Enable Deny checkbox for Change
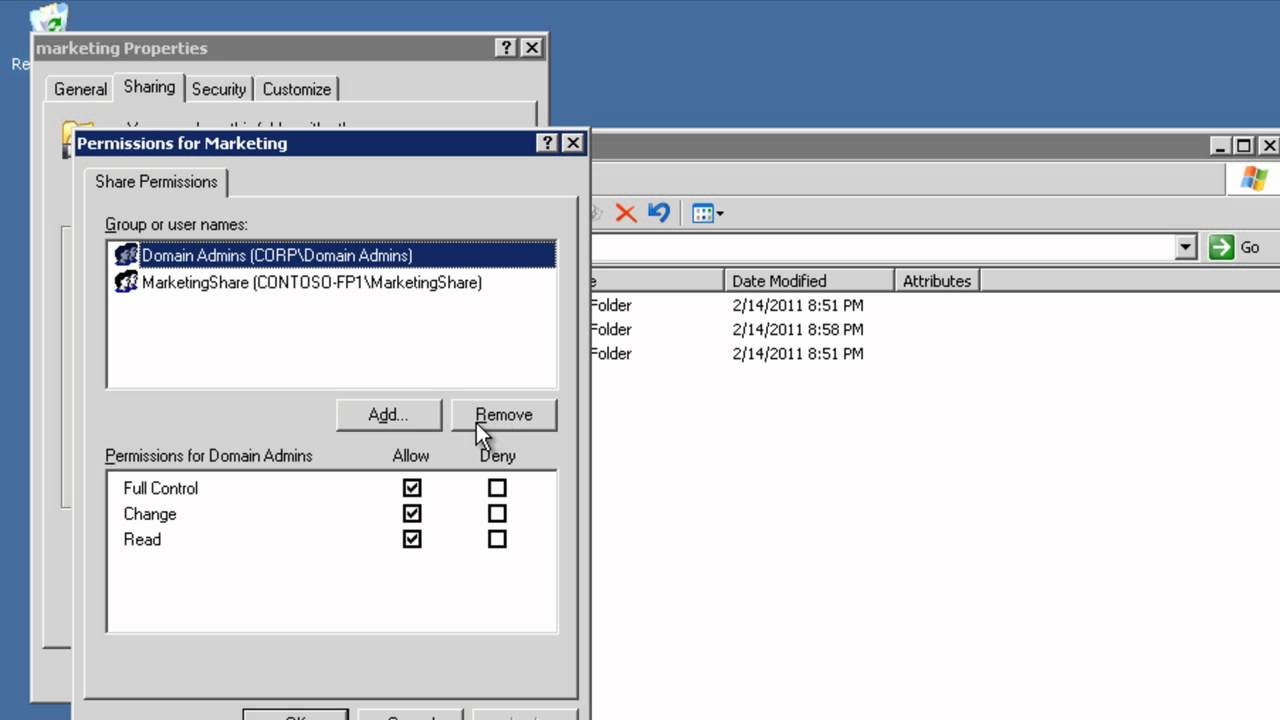This screenshot has height=720, width=1280. click(497, 514)
